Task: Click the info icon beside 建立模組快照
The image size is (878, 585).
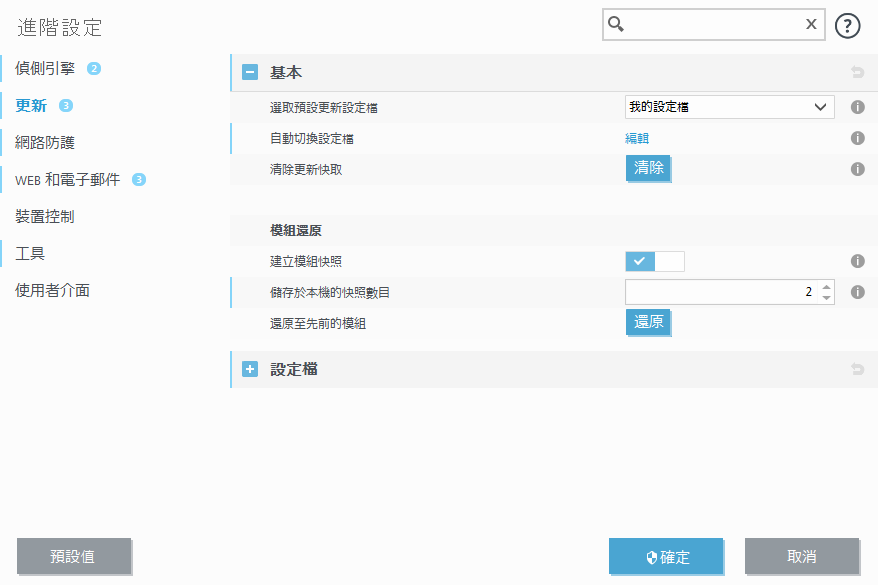Action: coord(857,261)
